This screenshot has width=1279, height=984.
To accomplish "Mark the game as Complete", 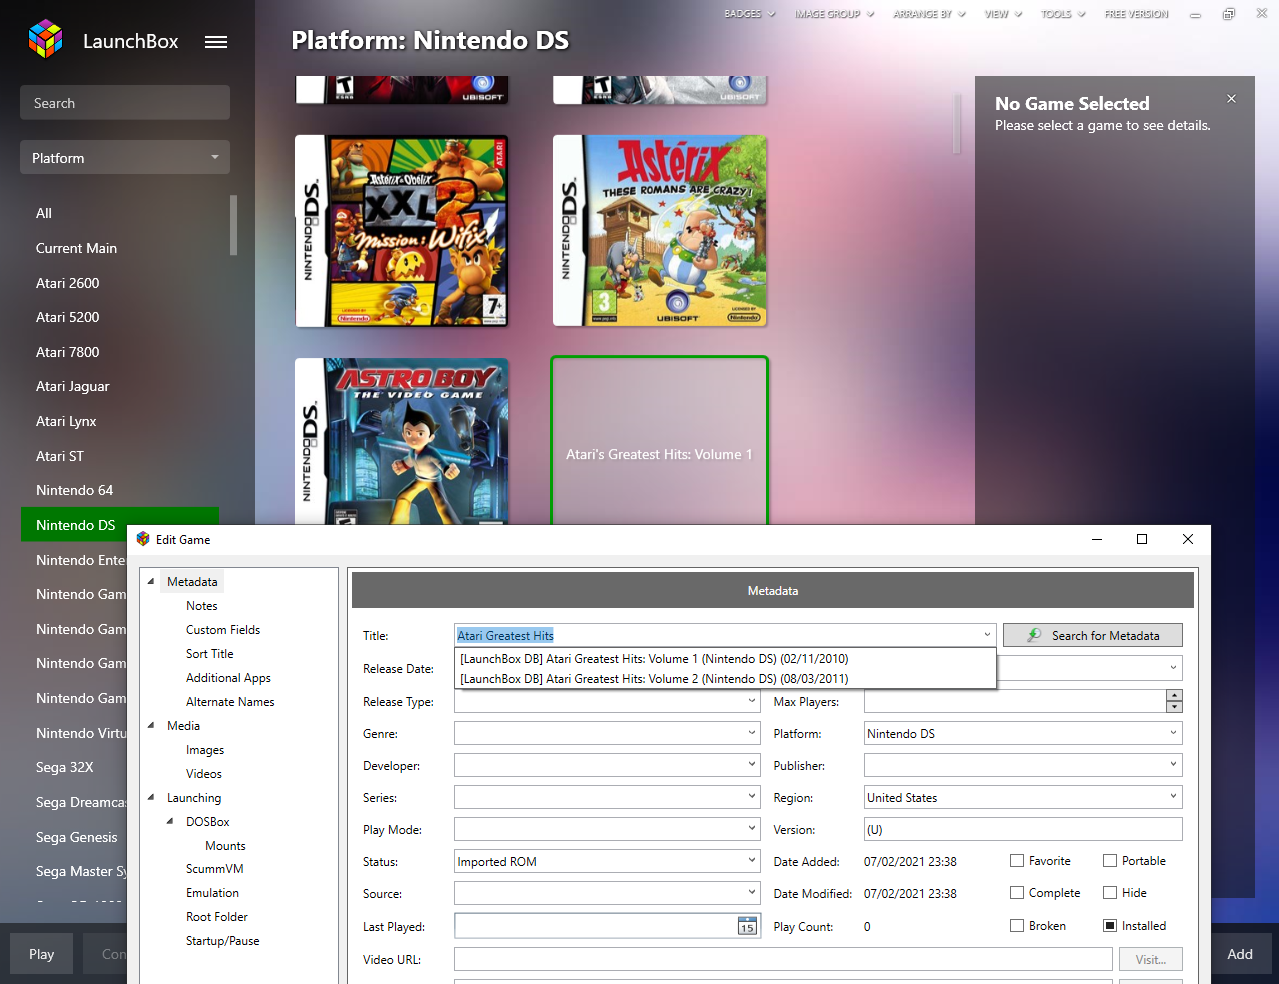I will 1017,893.
